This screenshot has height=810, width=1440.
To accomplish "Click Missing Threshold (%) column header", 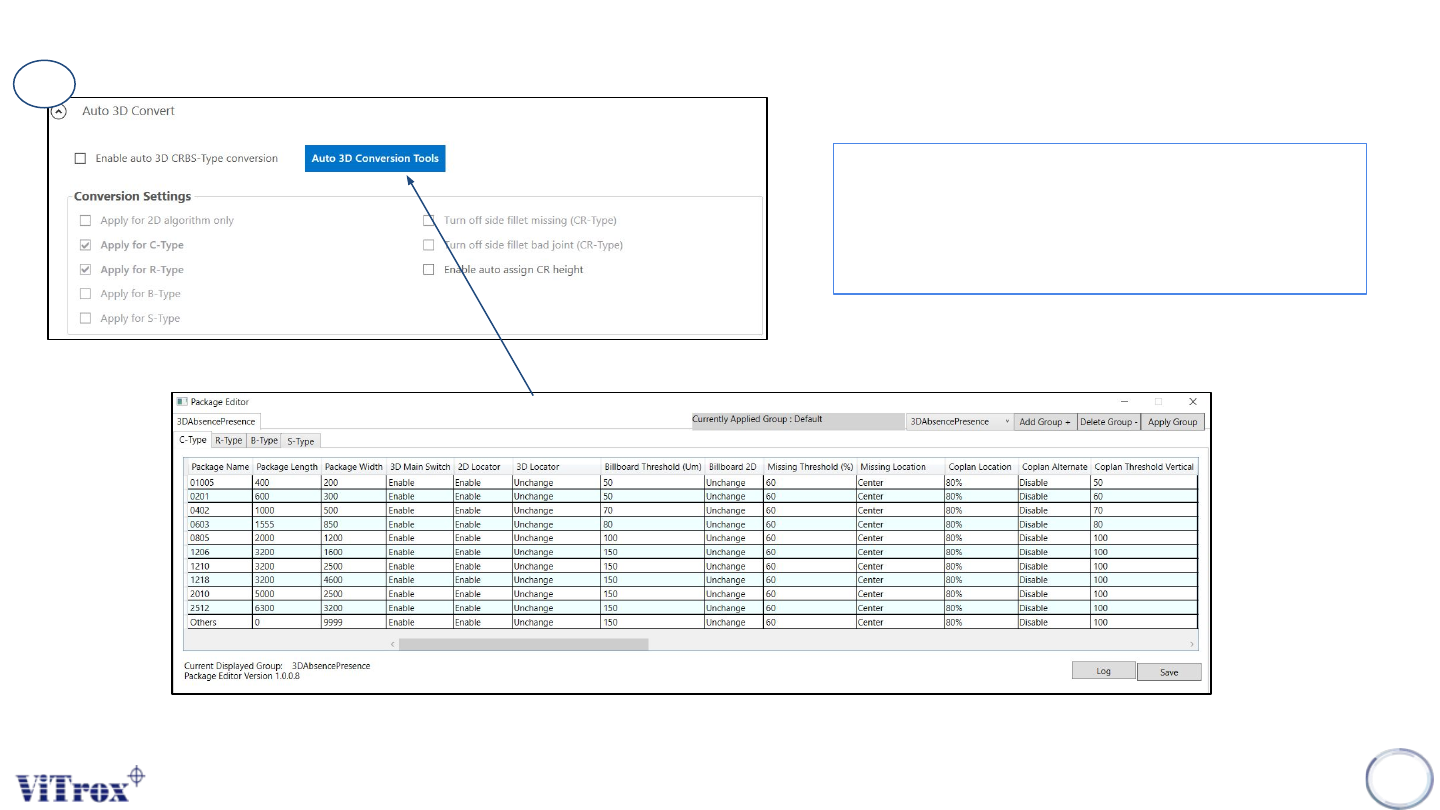I will click(811, 467).
